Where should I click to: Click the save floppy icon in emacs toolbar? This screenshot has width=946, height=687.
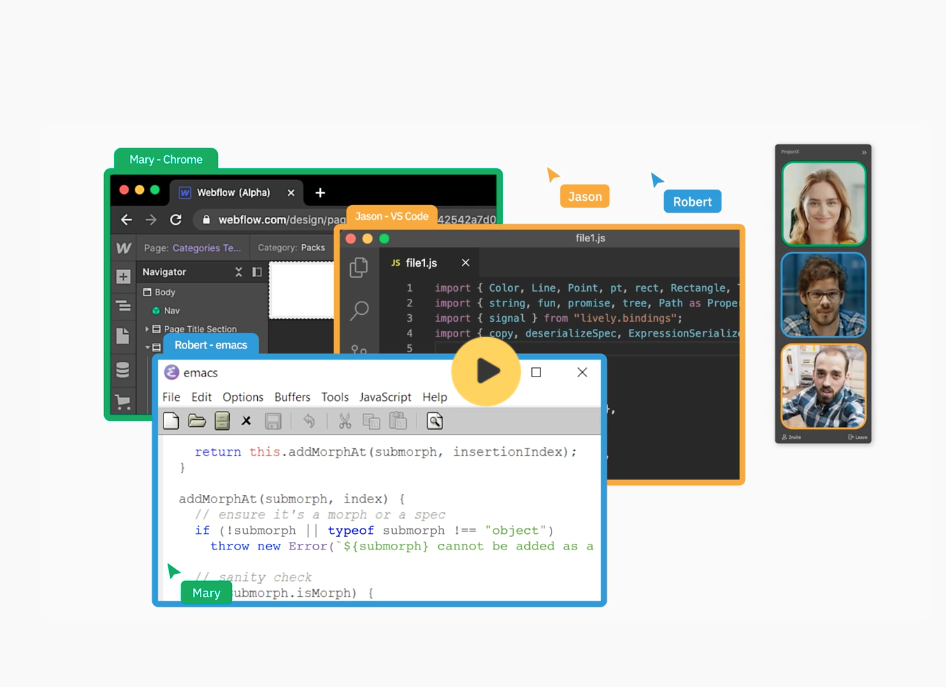(x=273, y=421)
